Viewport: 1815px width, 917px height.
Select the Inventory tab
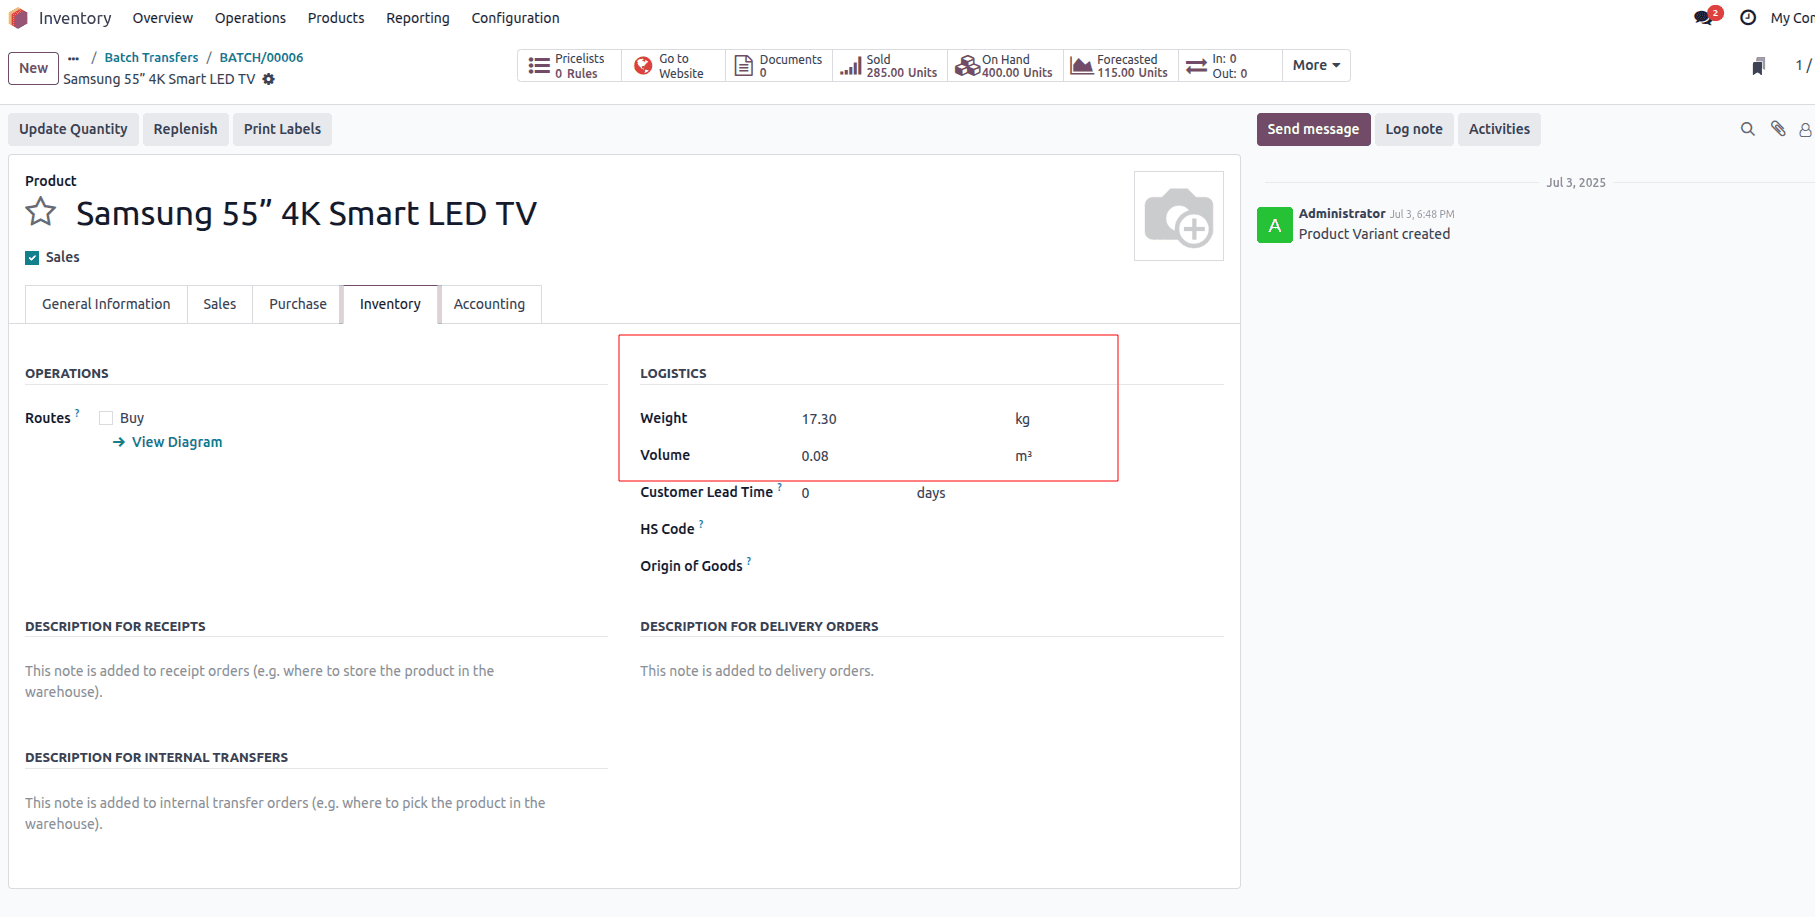click(390, 304)
